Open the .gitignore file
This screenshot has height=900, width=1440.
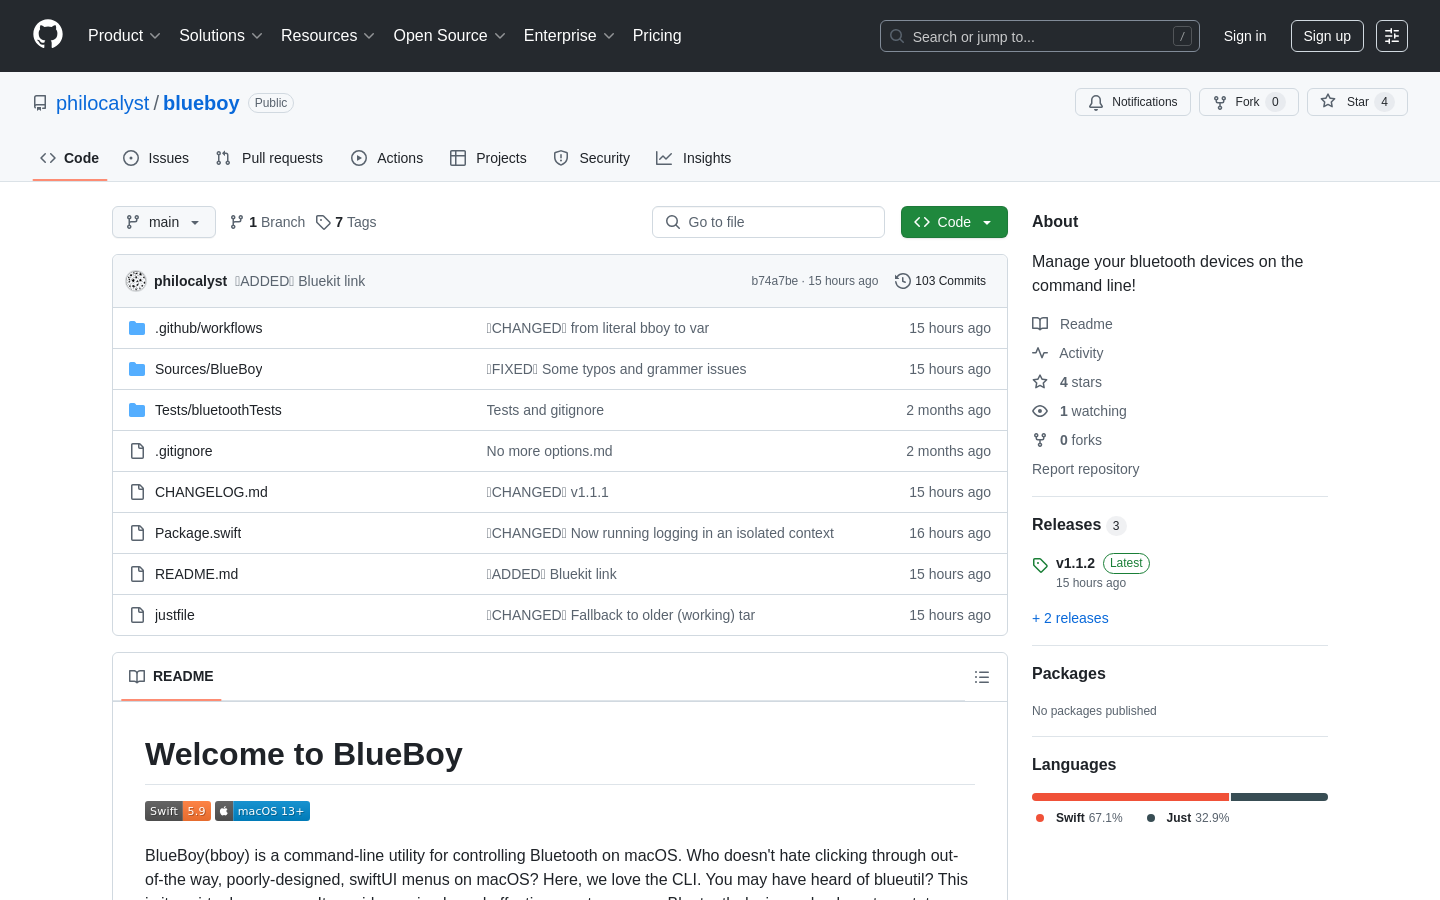click(x=184, y=451)
